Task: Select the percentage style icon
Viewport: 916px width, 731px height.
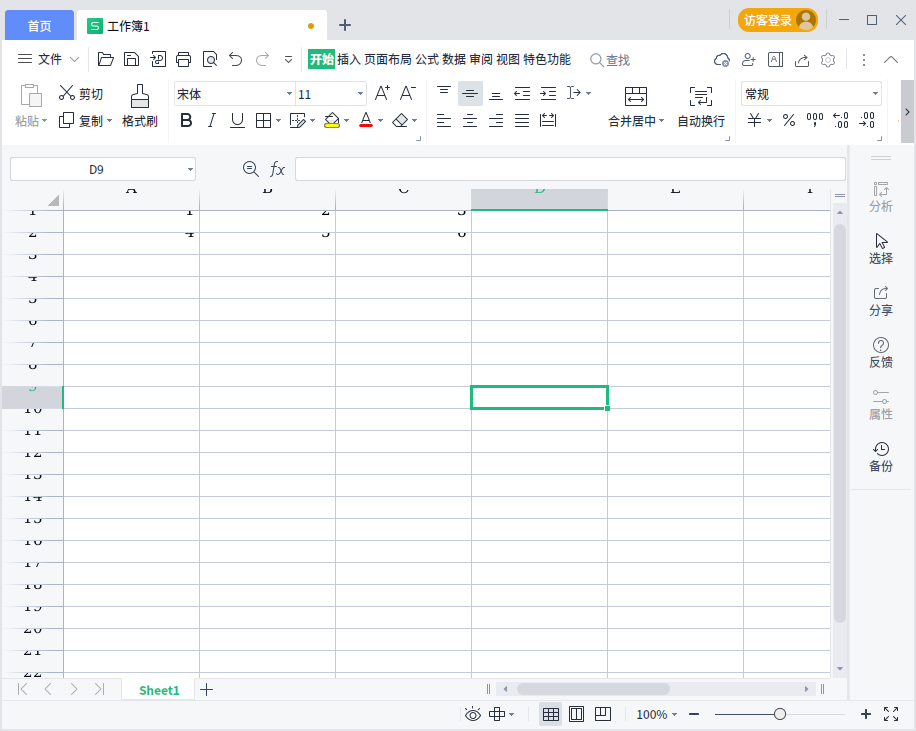Action: tap(788, 120)
